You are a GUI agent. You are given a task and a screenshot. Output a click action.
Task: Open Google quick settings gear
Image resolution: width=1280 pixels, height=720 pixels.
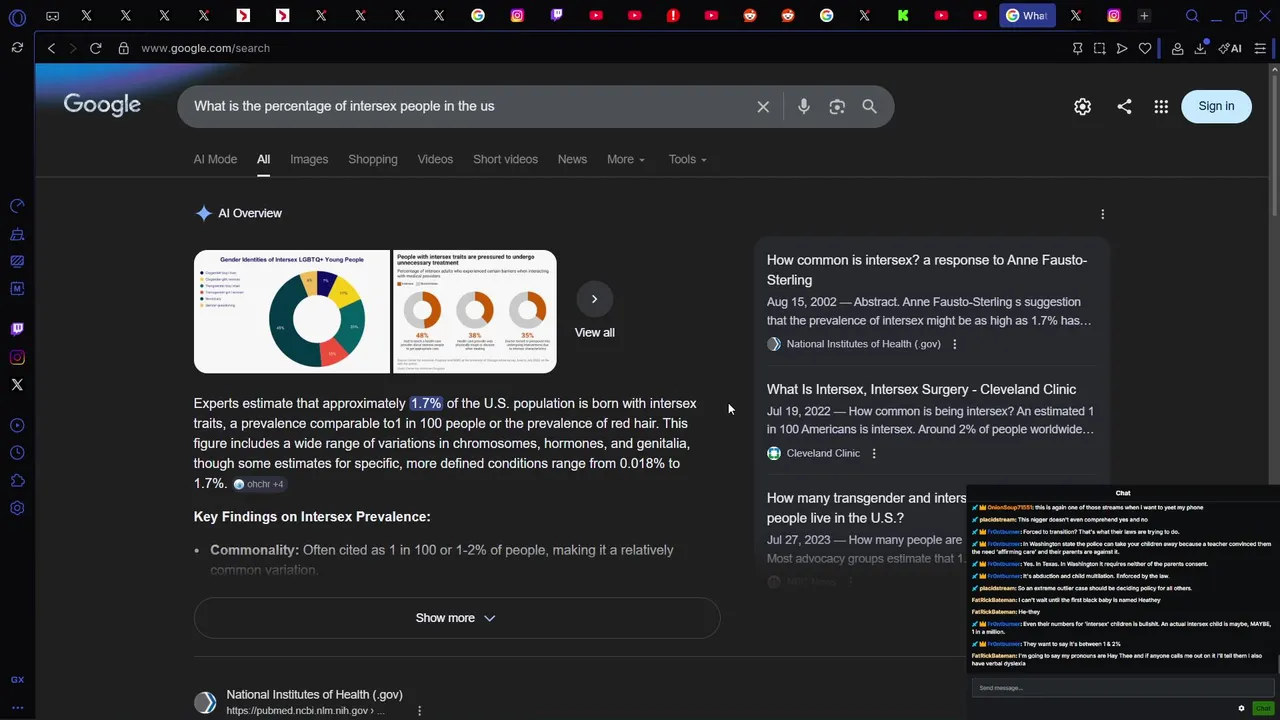tap(1082, 106)
